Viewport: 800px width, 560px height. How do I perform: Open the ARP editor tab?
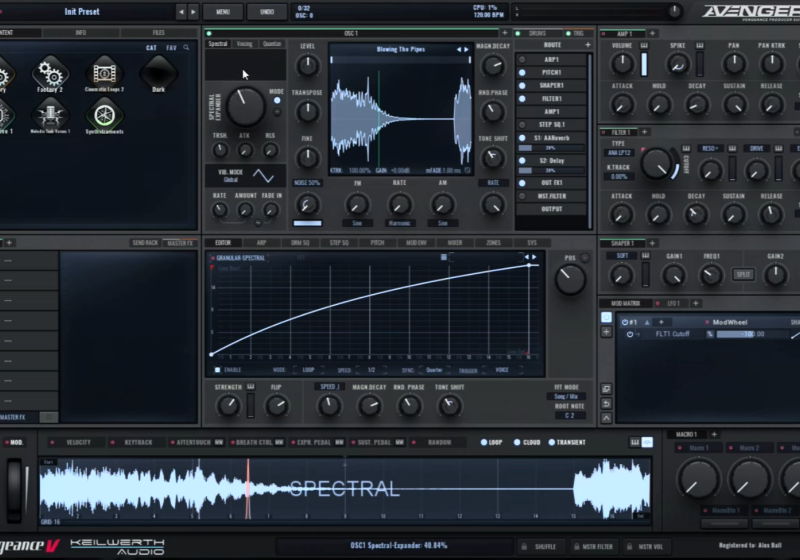(x=261, y=242)
